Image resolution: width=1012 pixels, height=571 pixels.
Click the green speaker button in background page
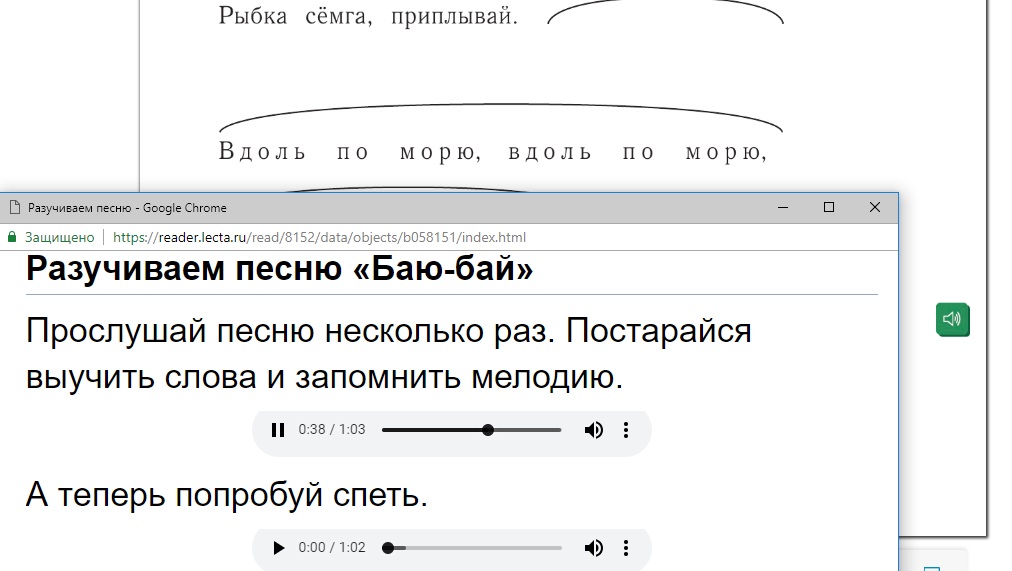coord(953,319)
